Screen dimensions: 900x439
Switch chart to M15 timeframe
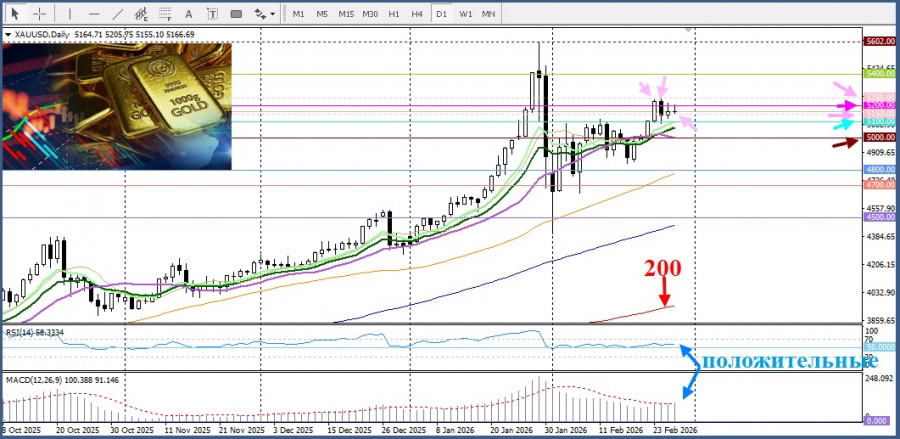point(346,14)
